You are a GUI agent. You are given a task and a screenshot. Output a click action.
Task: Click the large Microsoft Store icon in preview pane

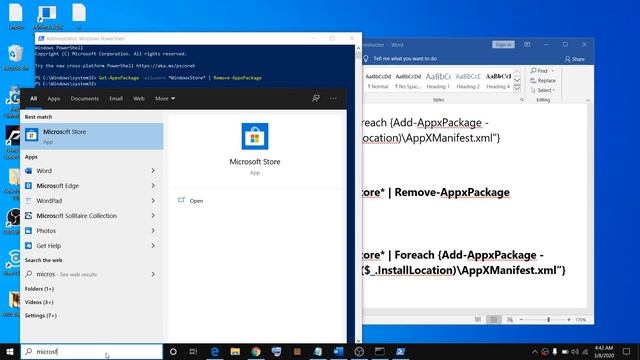point(255,136)
